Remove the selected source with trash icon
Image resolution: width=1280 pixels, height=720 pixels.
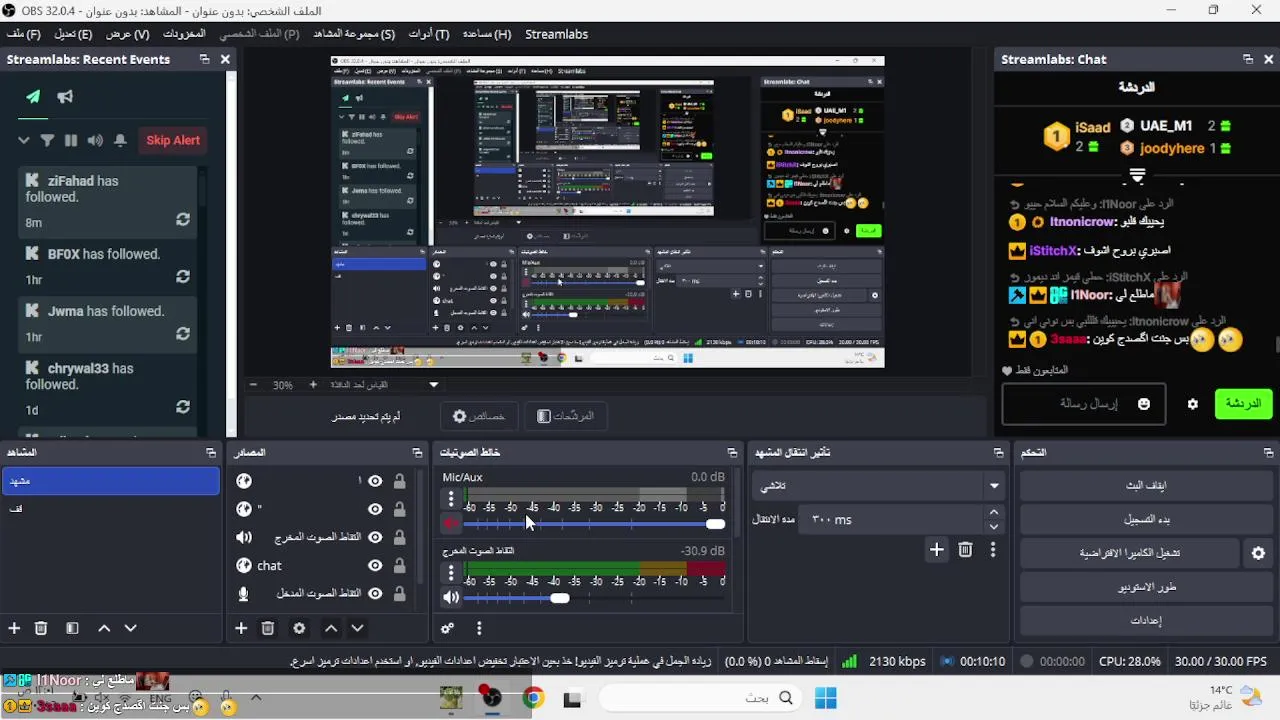coord(268,628)
